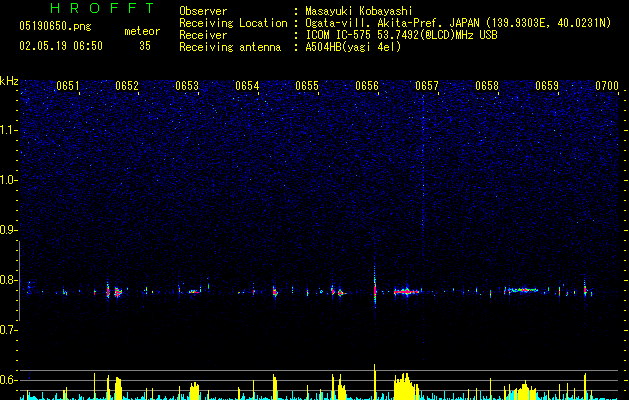Click the kHz axis unit label
Image resolution: width=629 pixels, height=400 pixels.
pos(9,81)
